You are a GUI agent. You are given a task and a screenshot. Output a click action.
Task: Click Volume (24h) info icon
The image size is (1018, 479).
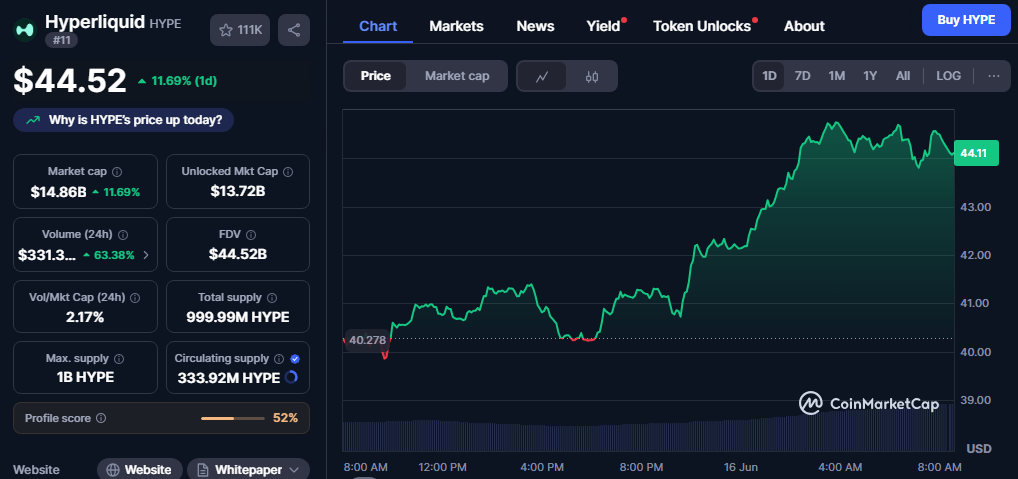click(123, 235)
